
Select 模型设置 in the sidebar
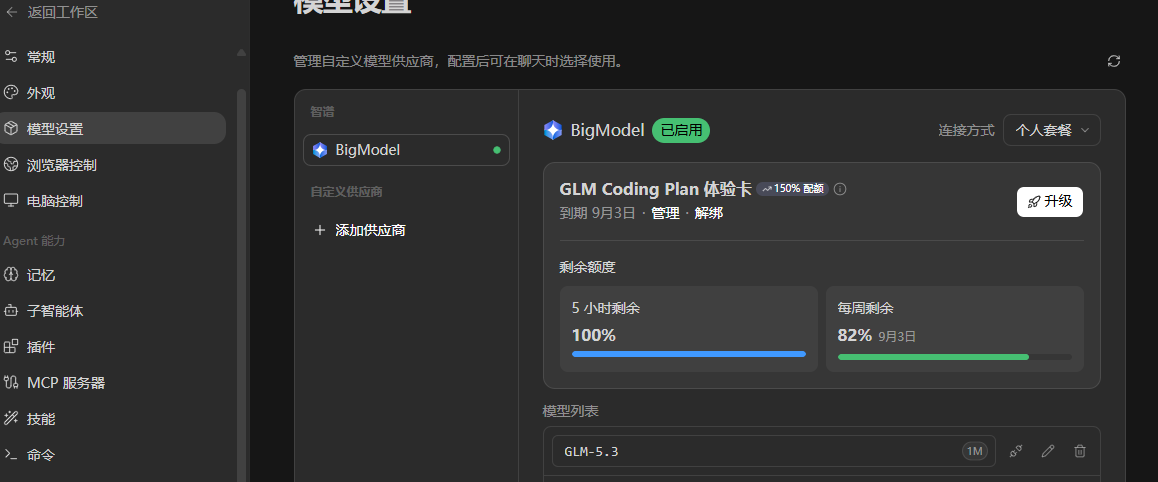(x=113, y=128)
